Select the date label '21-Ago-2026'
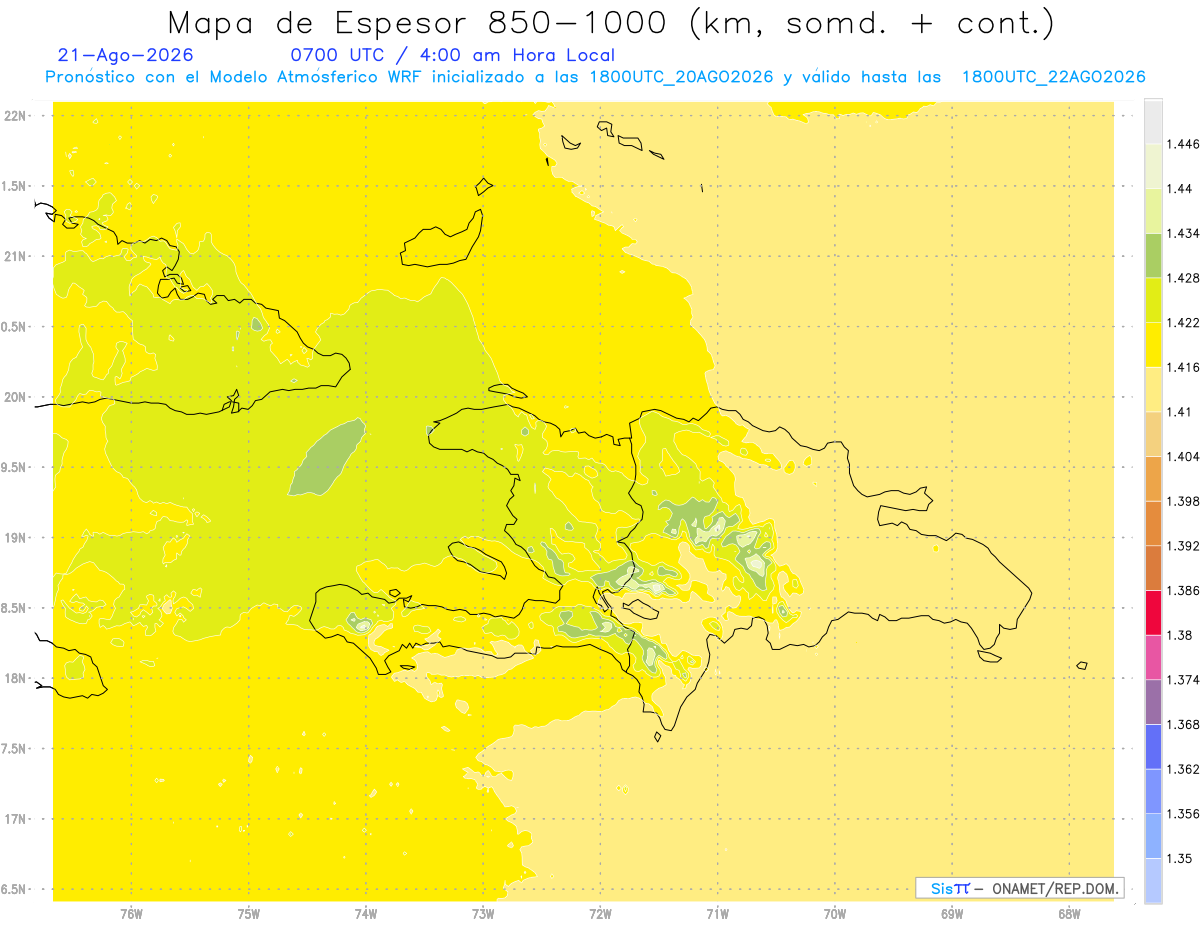Viewport: 1200px width, 927px height. pyautogui.click(x=126, y=56)
